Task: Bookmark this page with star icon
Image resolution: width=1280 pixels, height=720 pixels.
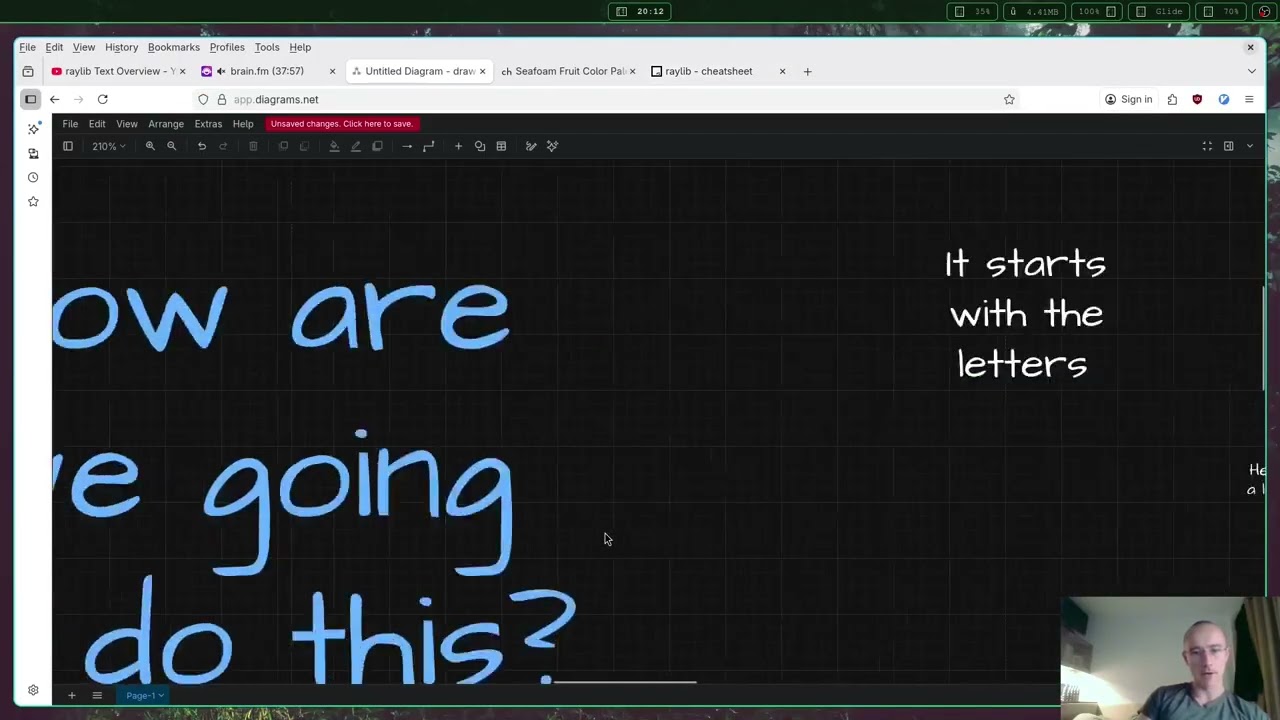Action: pos(1009,99)
